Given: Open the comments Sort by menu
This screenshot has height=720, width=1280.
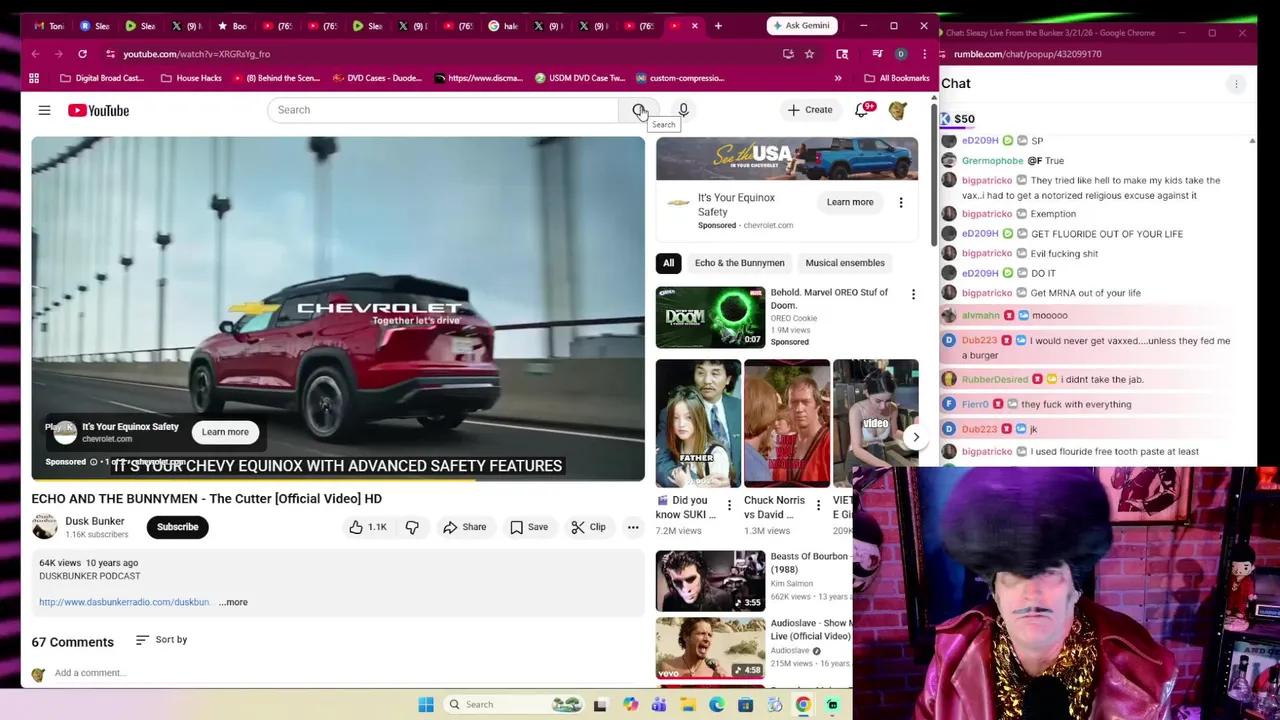Looking at the screenshot, I should [x=161, y=640].
